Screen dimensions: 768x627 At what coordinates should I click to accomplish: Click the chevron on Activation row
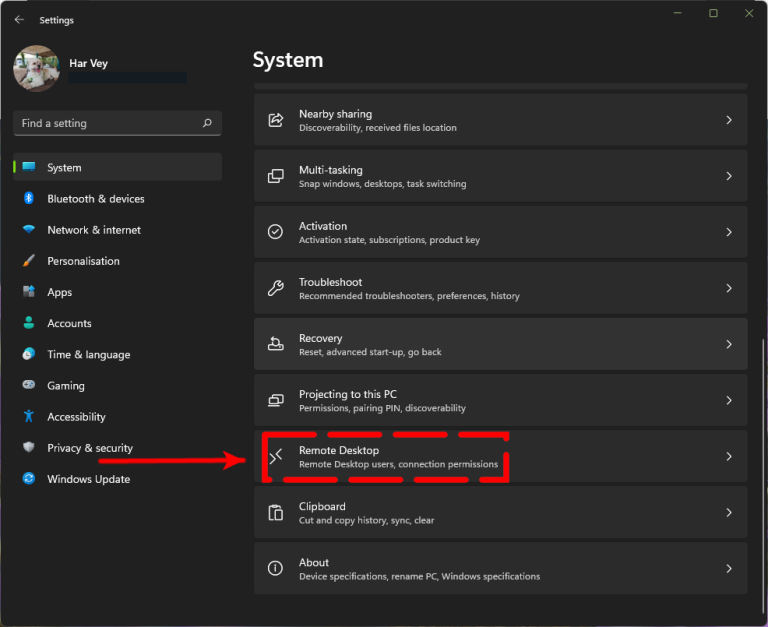click(729, 232)
